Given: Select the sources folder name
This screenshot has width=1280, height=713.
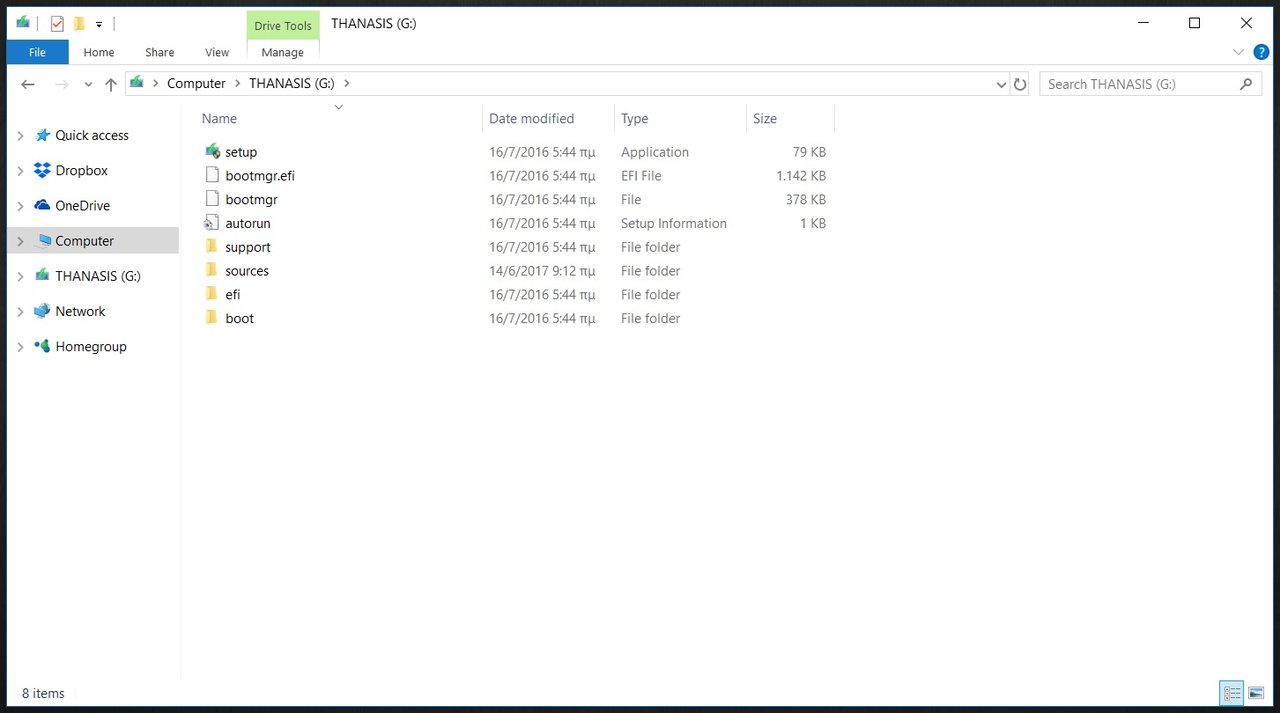Looking at the screenshot, I should click(247, 271).
